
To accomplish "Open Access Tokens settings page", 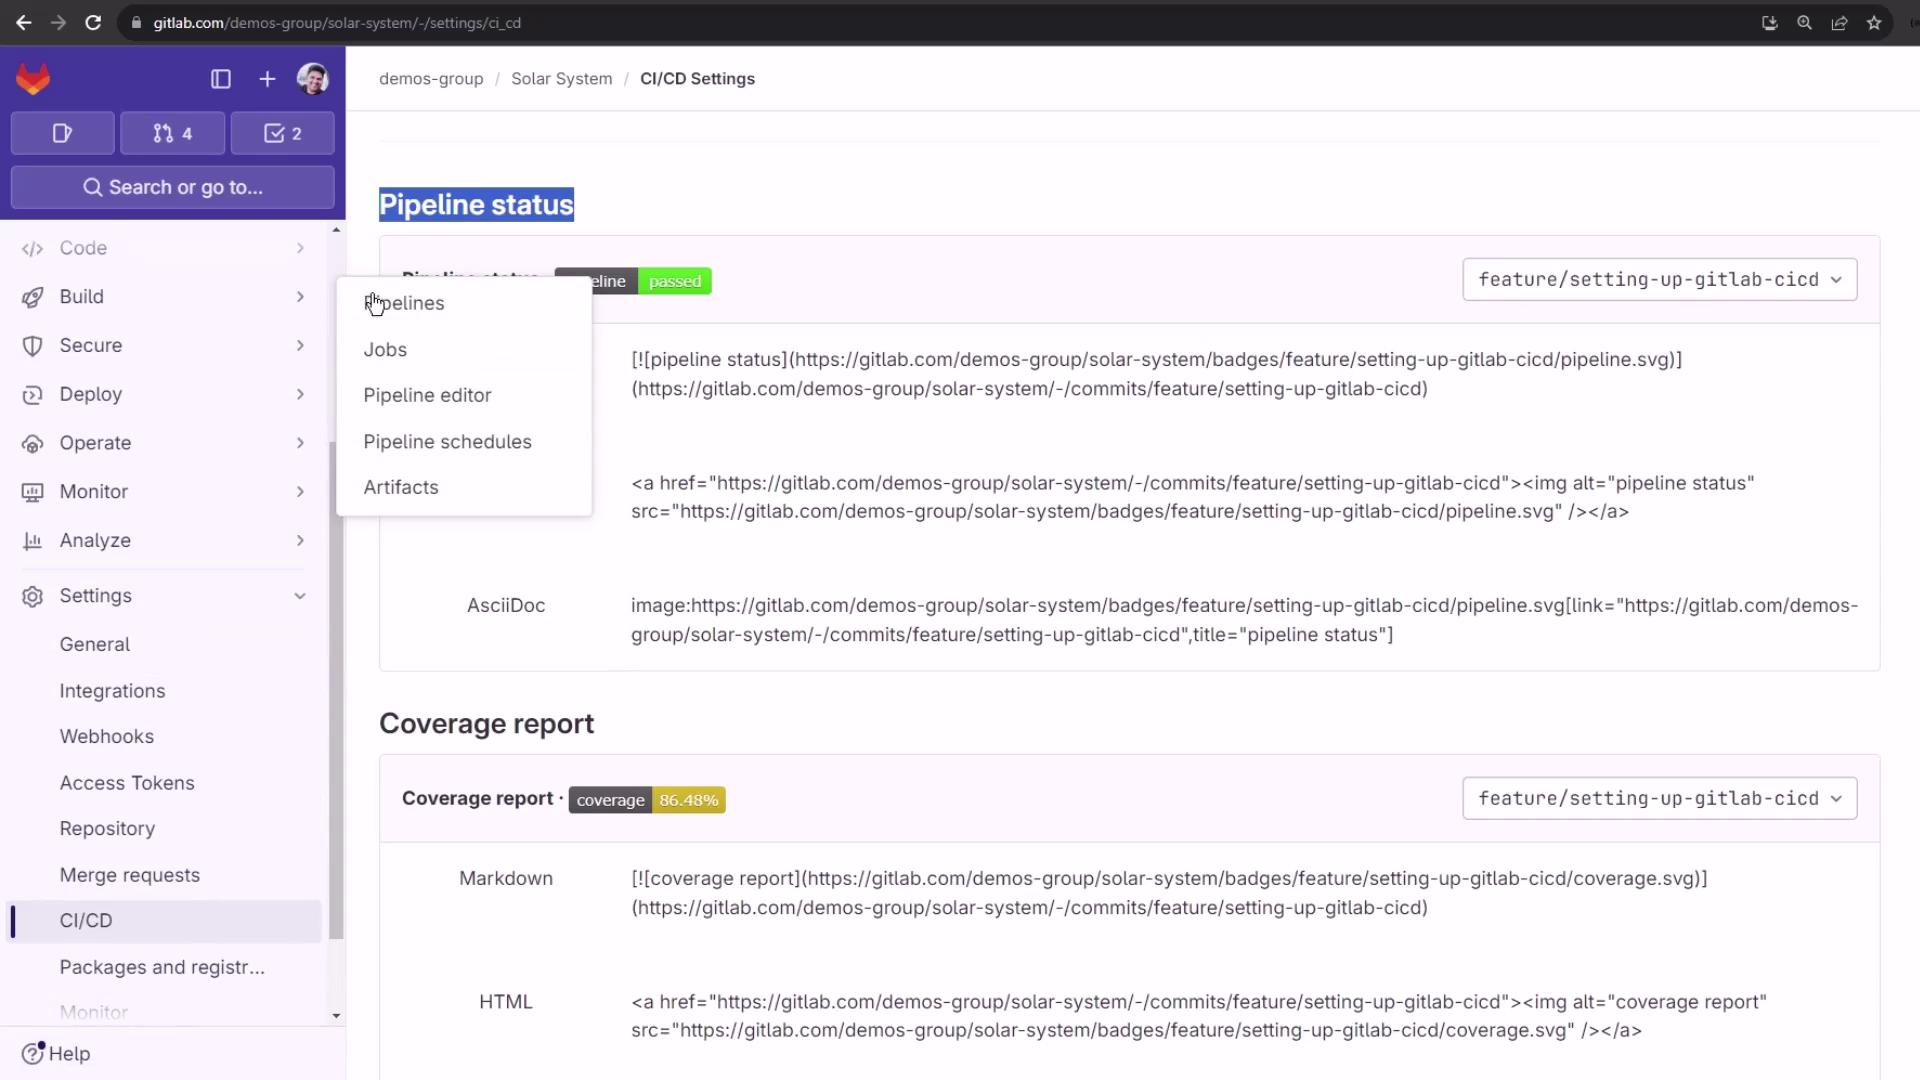I will 127,783.
